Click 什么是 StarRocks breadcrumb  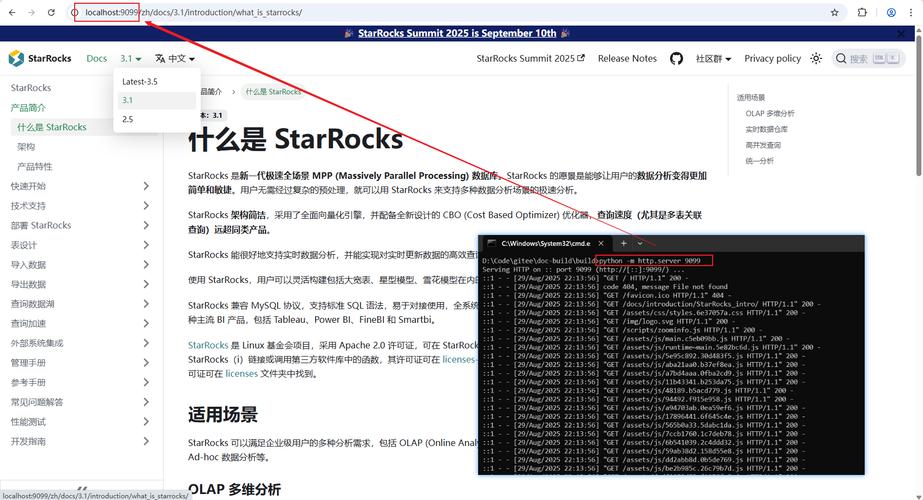point(273,92)
